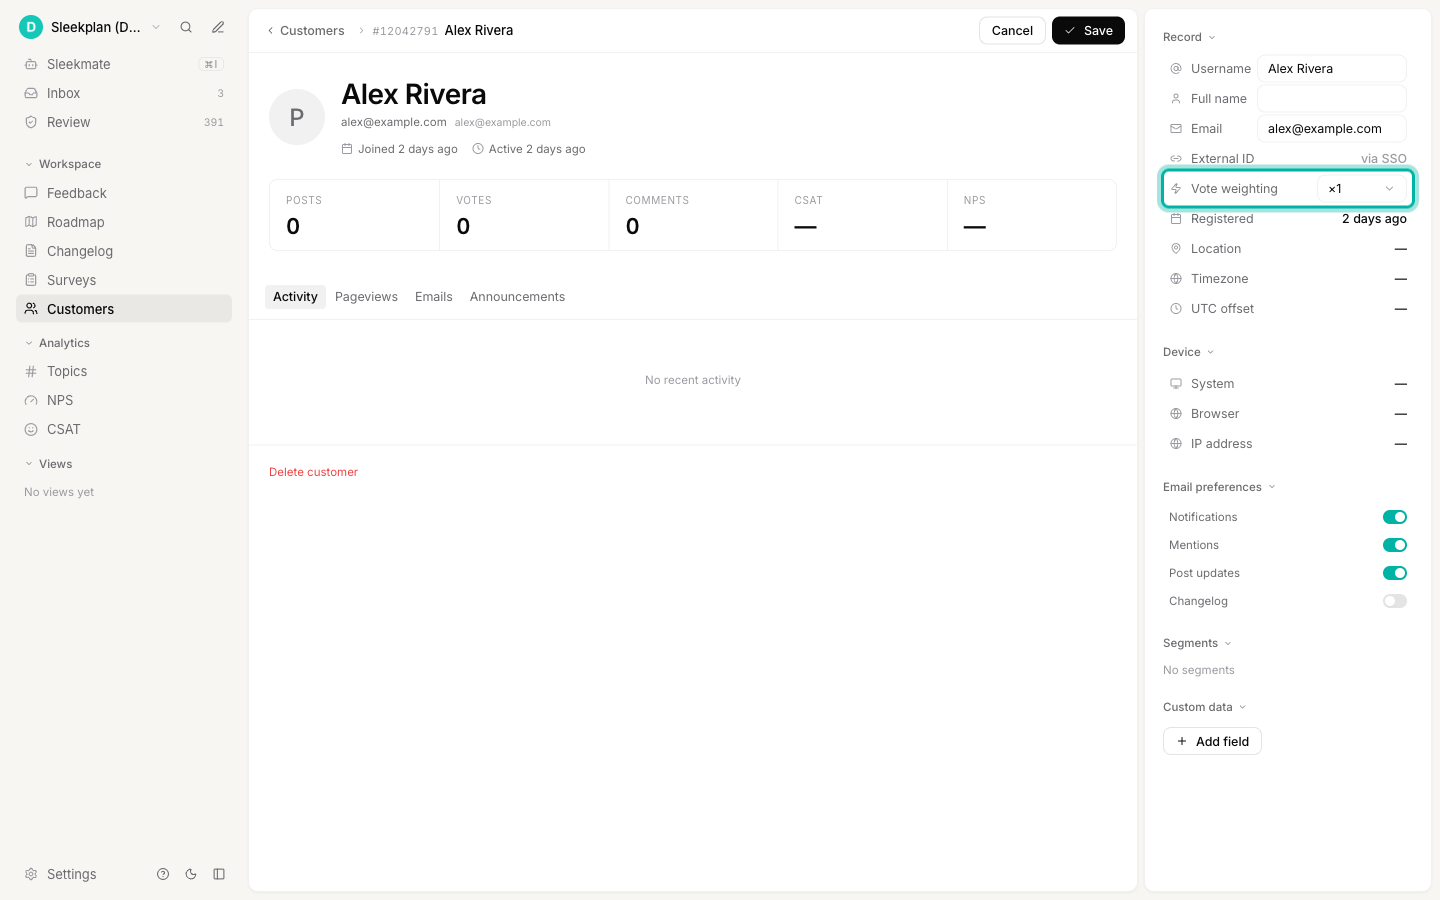1440x900 pixels.
Task: Click Registered value '2 days ago'
Action: point(1374,219)
